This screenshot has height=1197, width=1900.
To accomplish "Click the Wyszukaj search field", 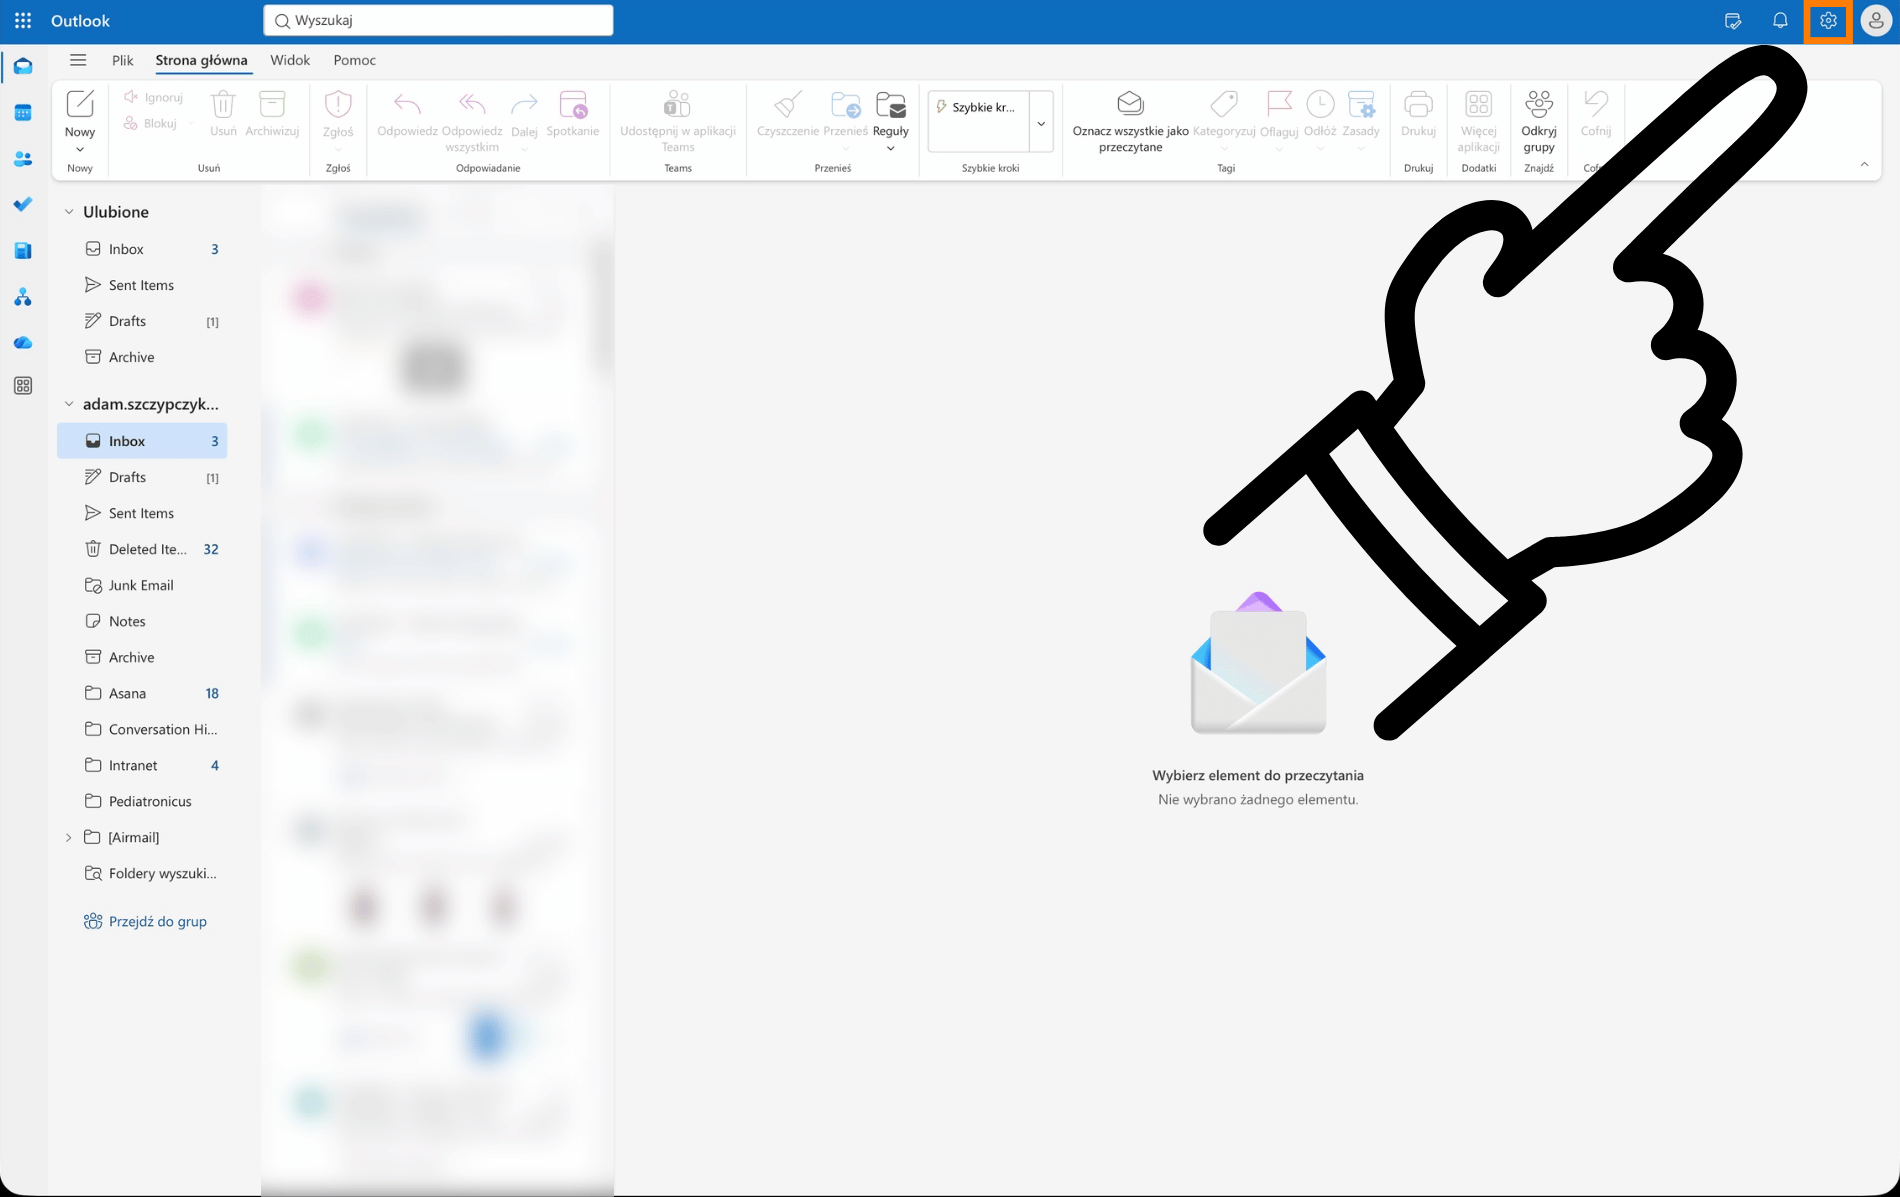I will (x=438, y=20).
